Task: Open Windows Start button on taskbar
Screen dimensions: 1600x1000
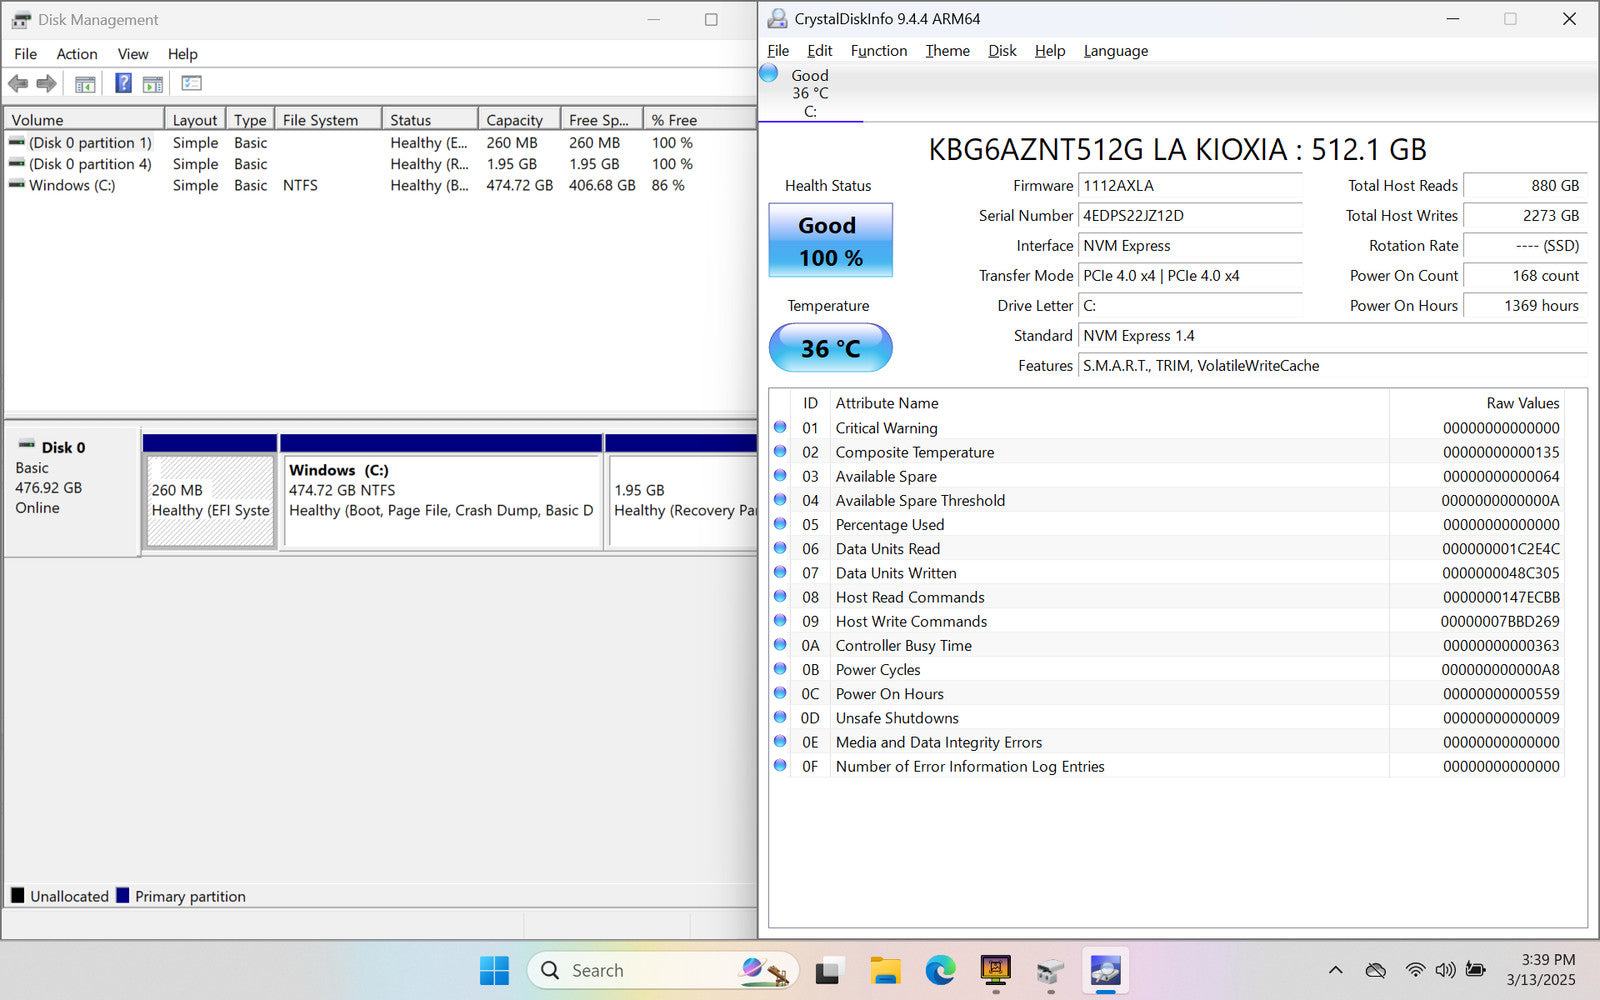Action: 494,970
